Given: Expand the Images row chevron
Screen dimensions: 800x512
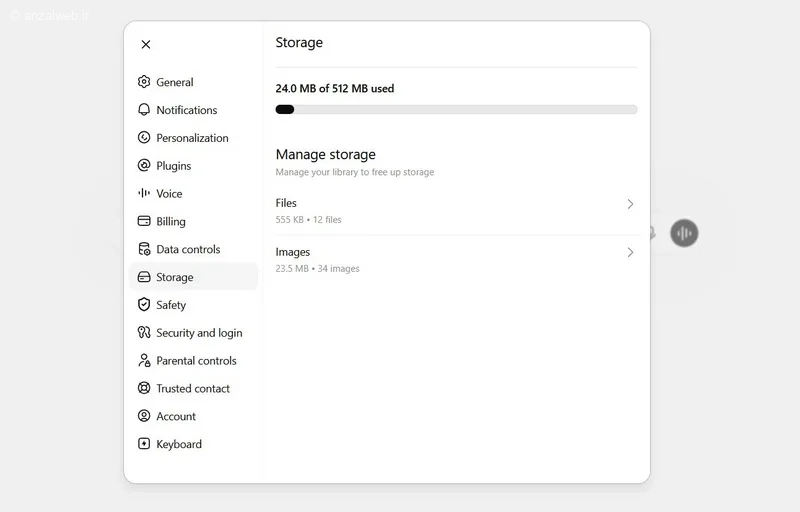Looking at the screenshot, I should click(630, 252).
